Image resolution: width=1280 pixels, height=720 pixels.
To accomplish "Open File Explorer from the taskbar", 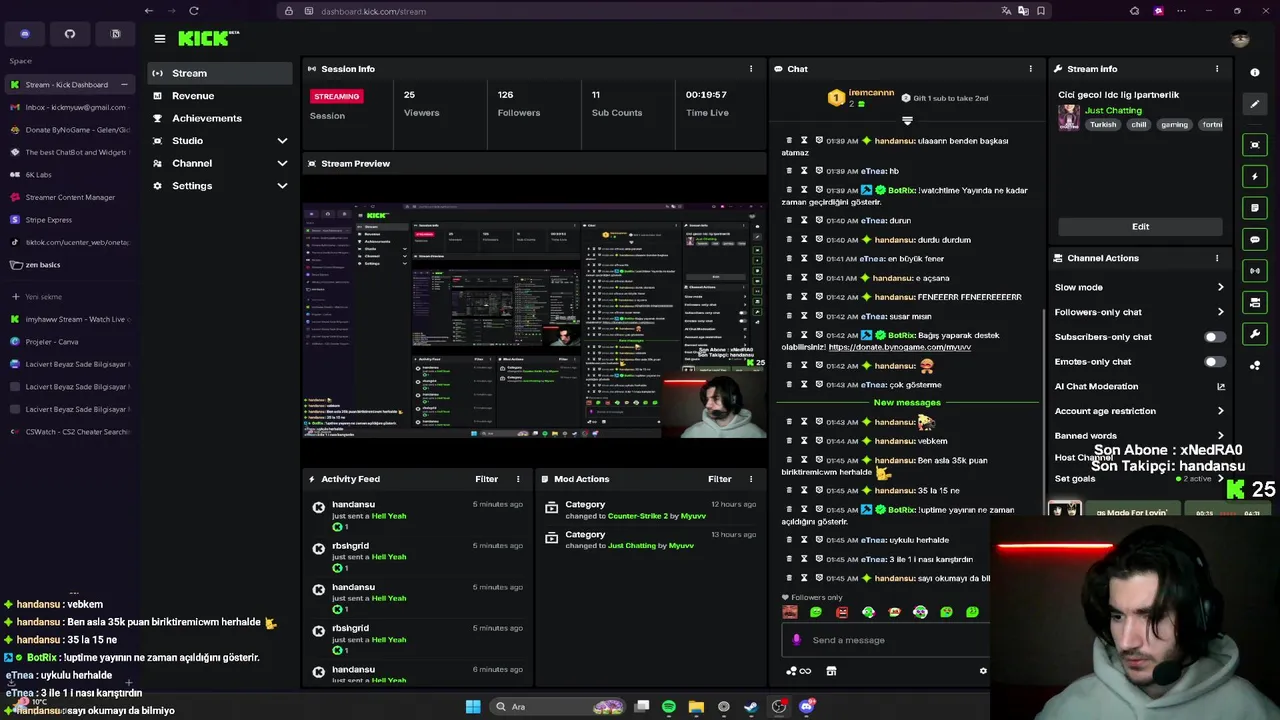I will [696, 706].
